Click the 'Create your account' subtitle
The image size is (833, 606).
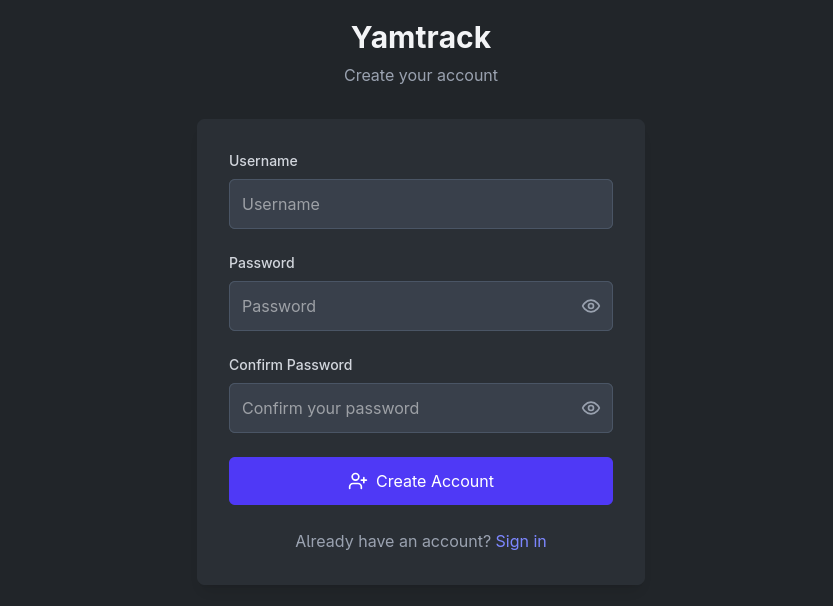(x=421, y=75)
